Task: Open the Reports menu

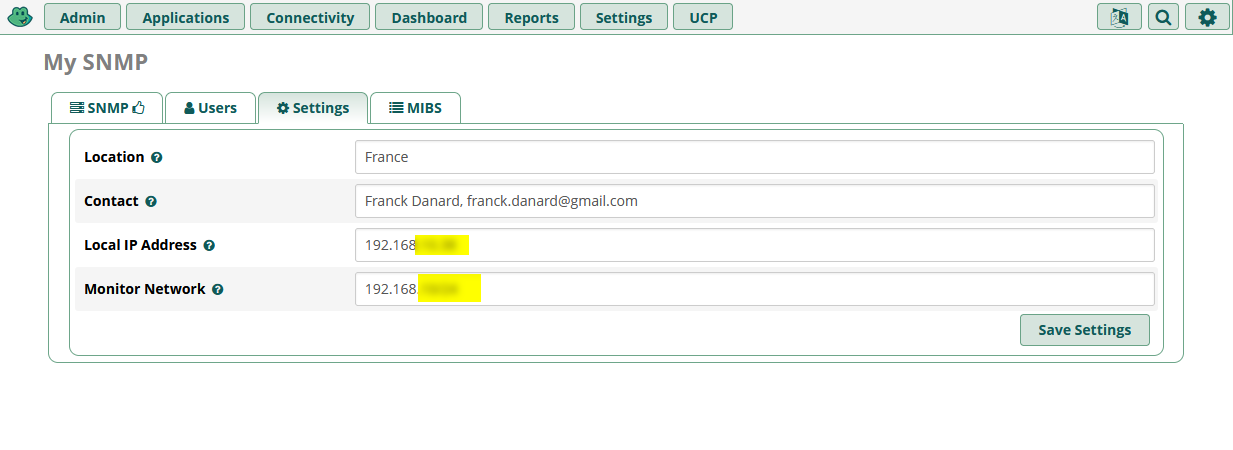Action: point(531,17)
